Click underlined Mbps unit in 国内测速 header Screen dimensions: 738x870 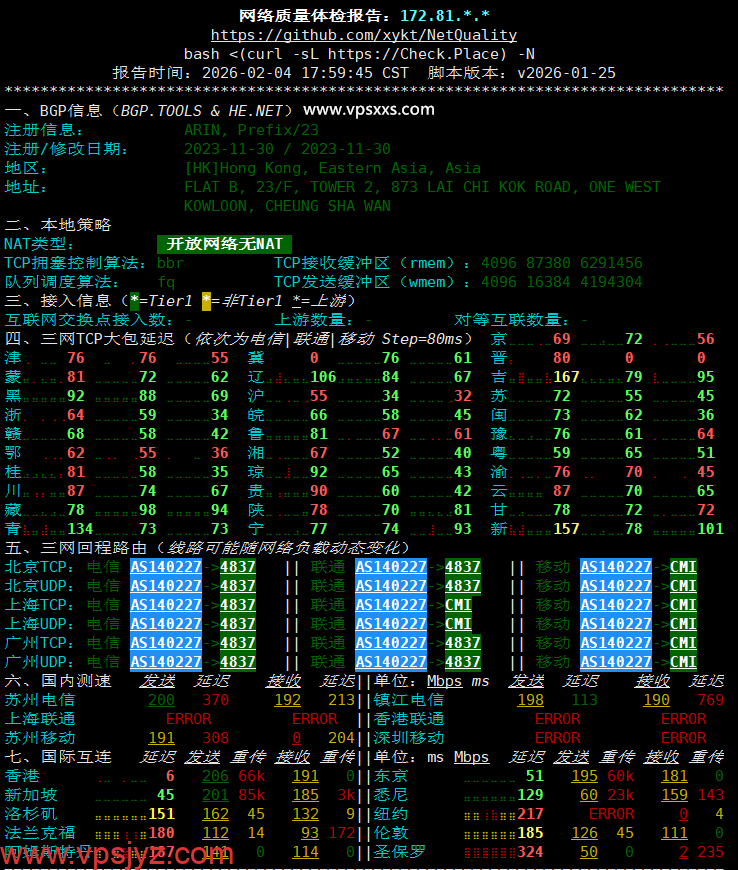click(x=445, y=681)
